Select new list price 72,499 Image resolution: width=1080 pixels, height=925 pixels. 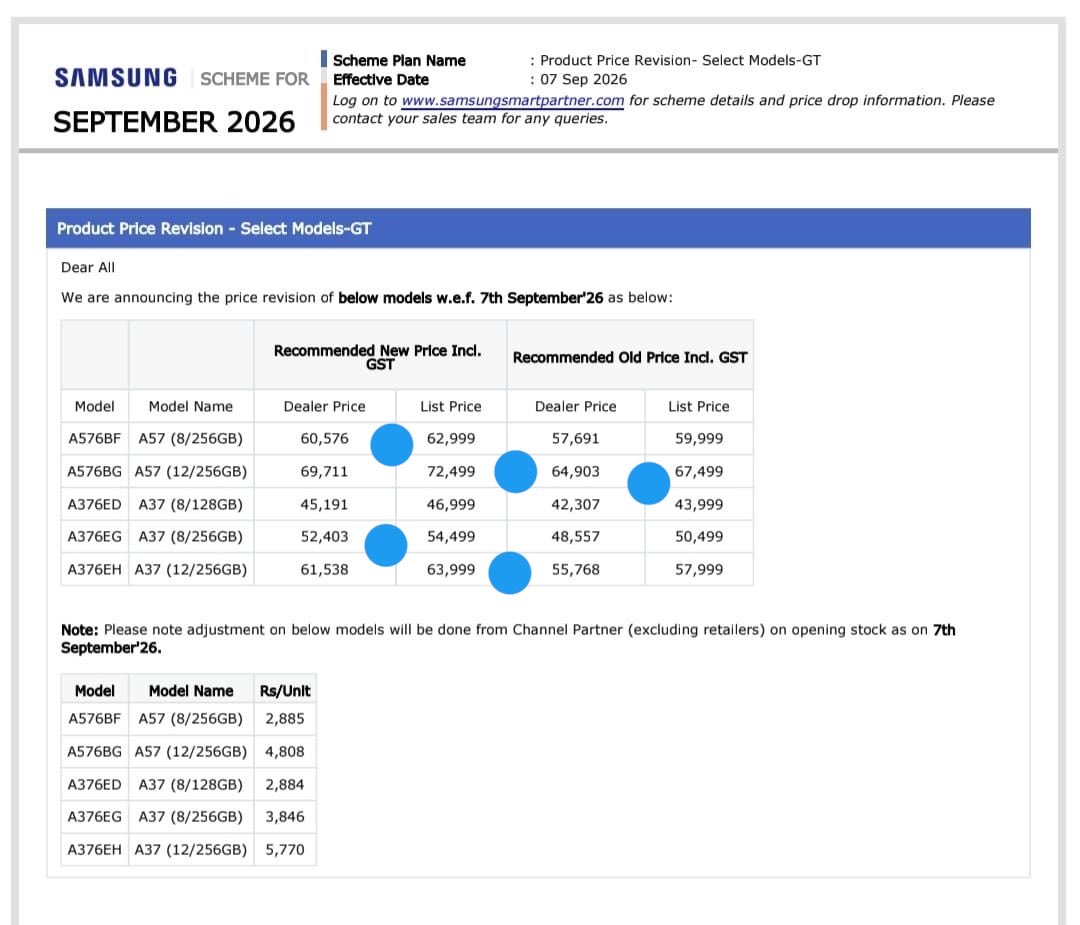450,472
